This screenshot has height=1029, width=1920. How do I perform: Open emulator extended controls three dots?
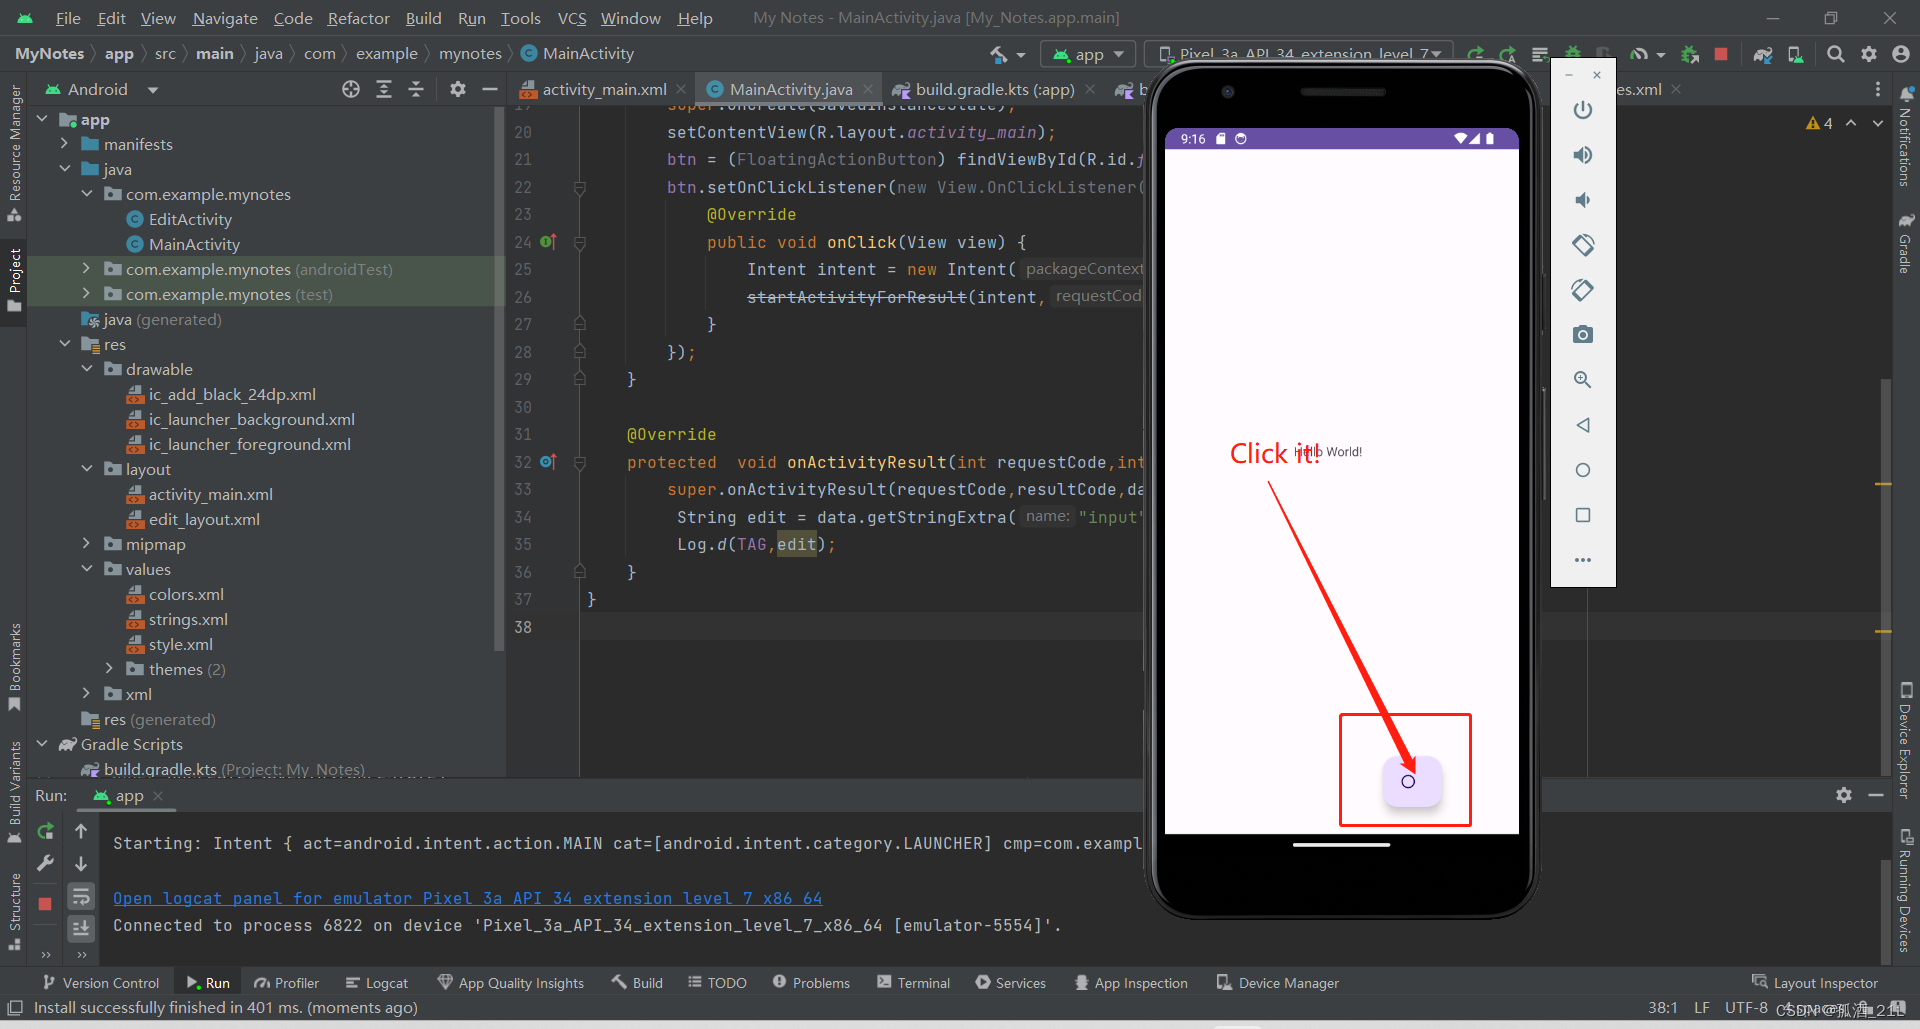1583,560
